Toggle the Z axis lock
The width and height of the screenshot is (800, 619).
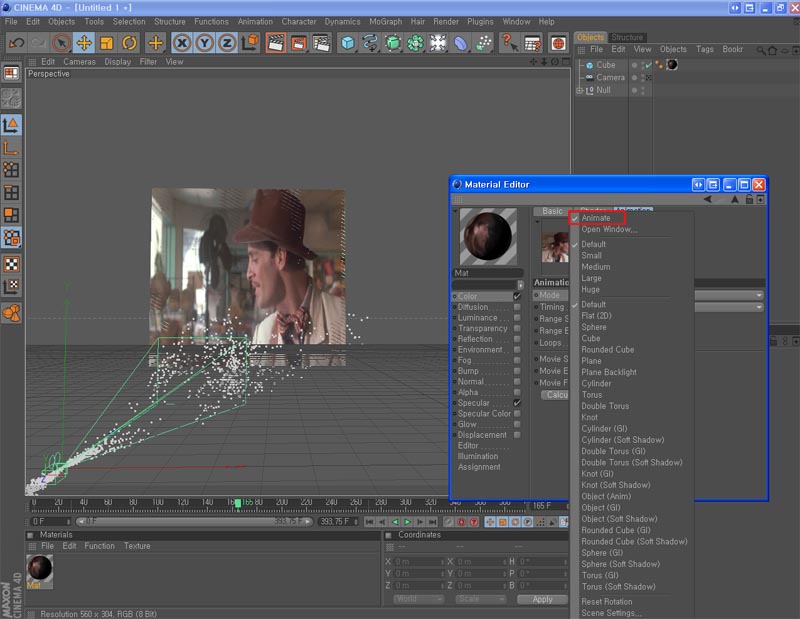[x=227, y=43]
